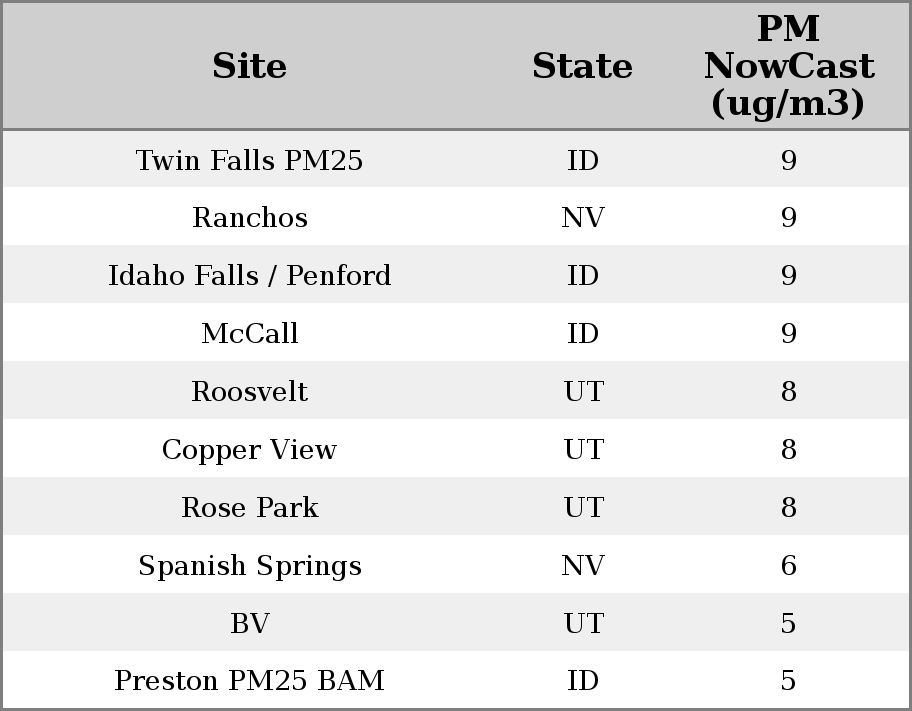Click the state cell for Roosvelt

click(582, 392)
